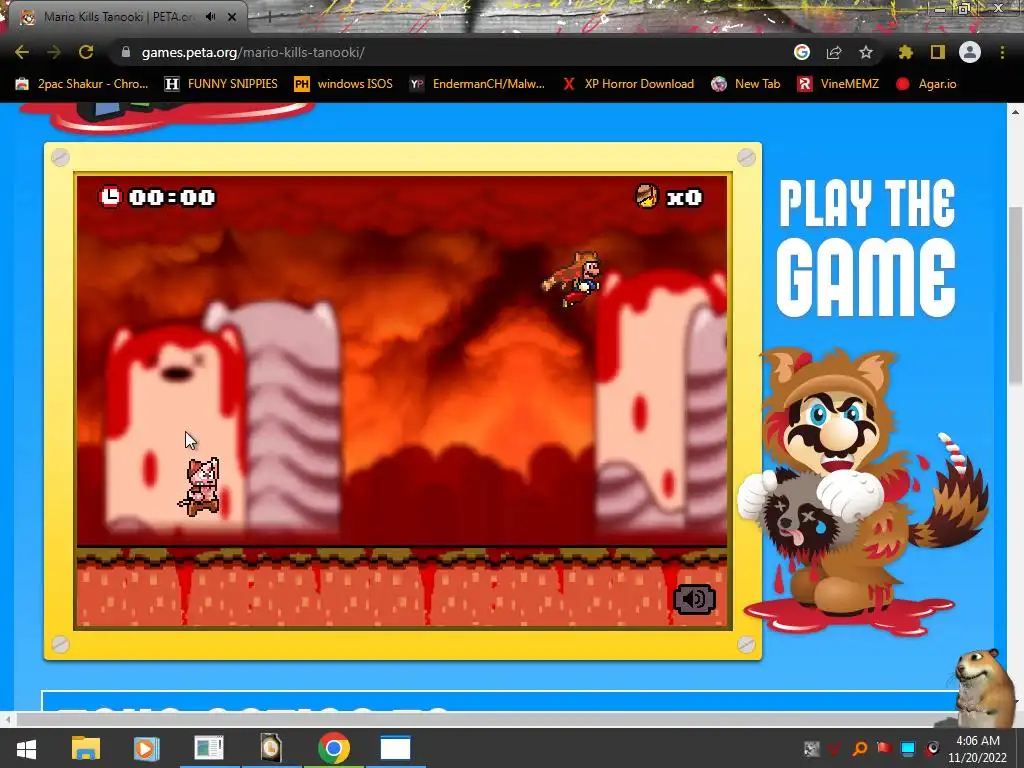Viewport: 1024px width, 768px height.
Task: Open the FUNNY SNIPPIES bookmark
Action: pos(221,84)
